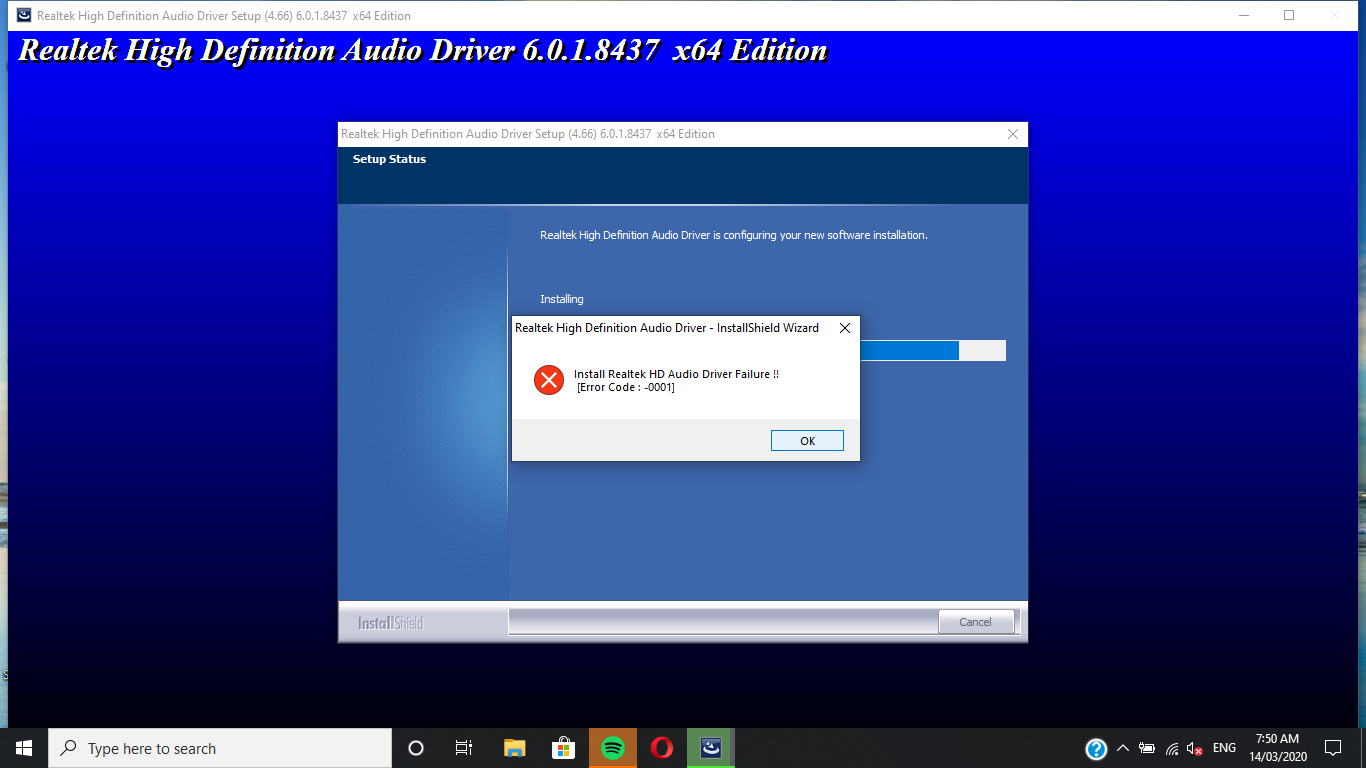This screenshot has height=768, width=1366.
Task: Click the Setup Status heading
Action: (389, 159)
